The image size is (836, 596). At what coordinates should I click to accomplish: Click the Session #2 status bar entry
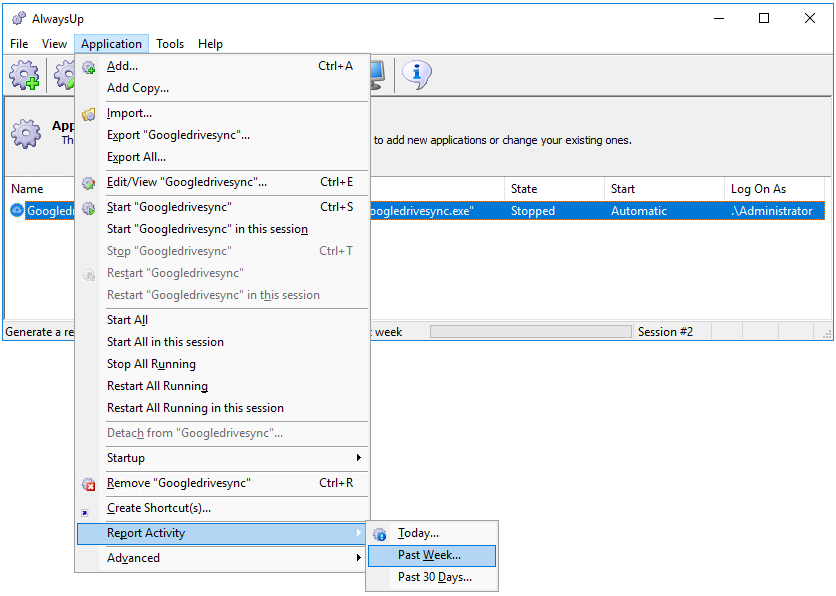(665, 332)
